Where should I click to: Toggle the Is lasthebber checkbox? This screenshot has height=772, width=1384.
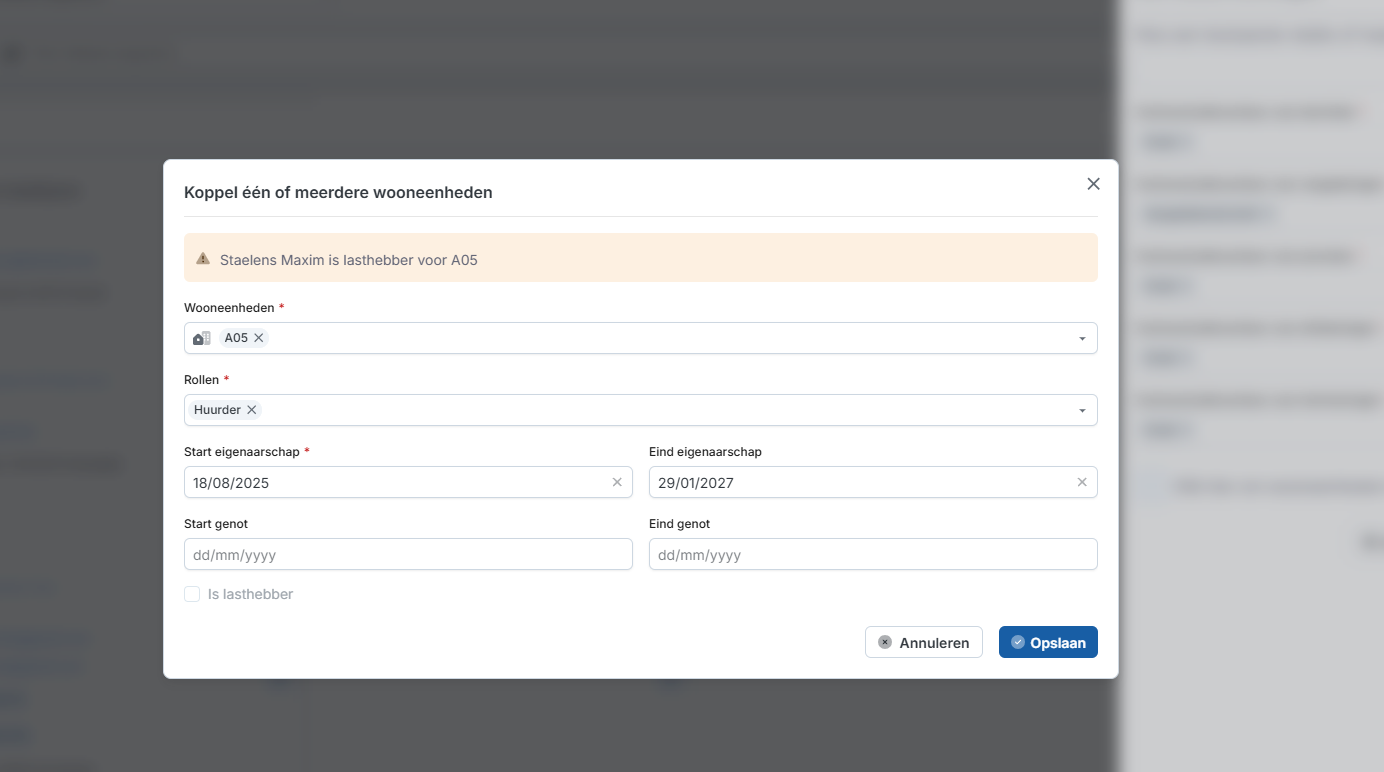[x=192, y=594]
